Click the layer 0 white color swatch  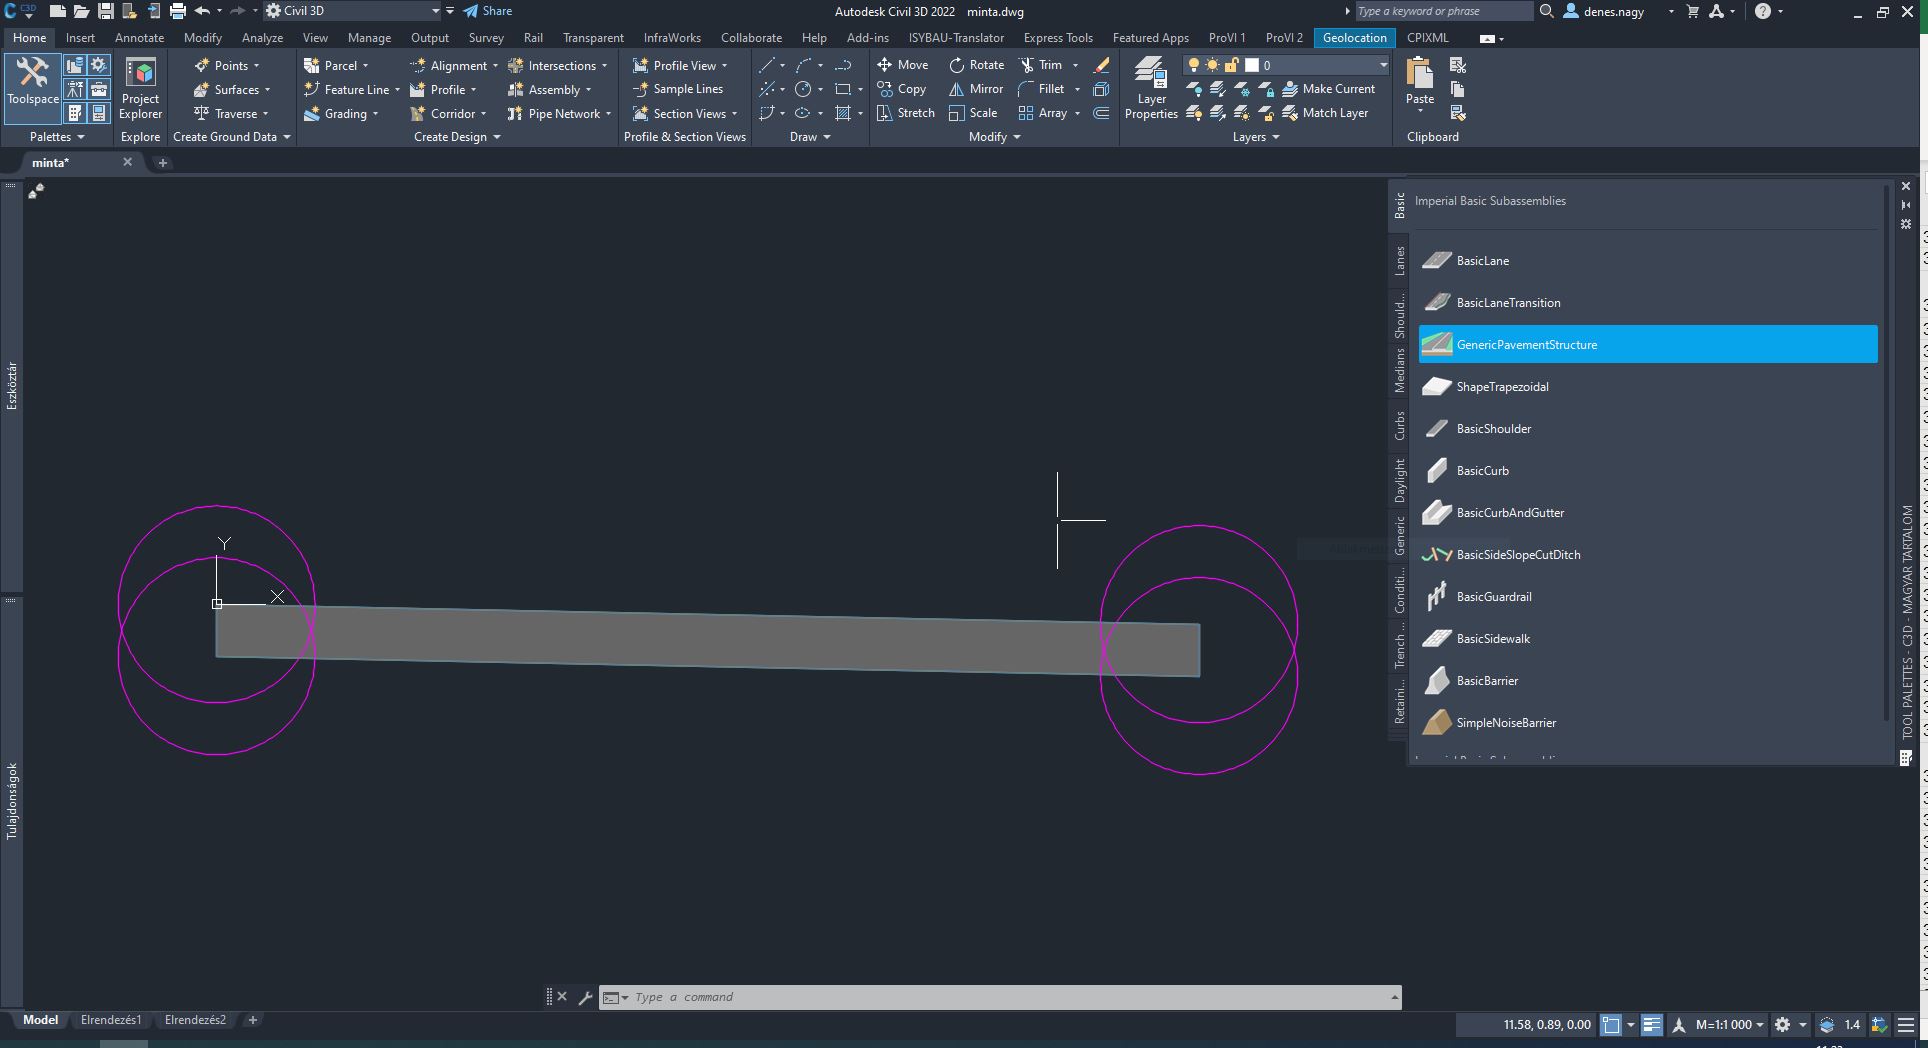[x=1251, y=65]
